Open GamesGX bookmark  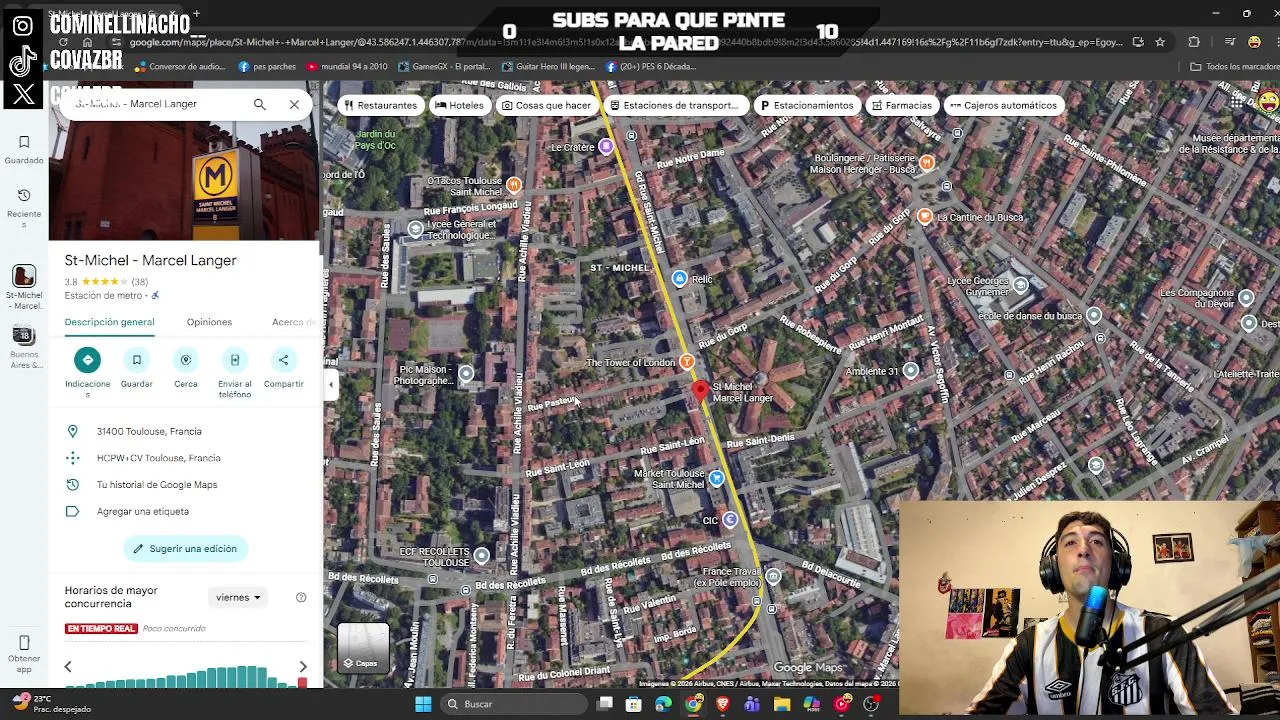pos(444,67)
